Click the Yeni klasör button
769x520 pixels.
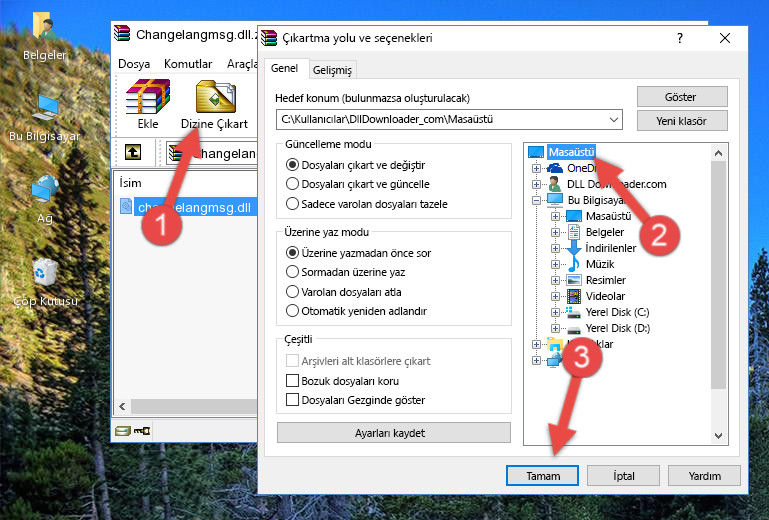[682, 121]
